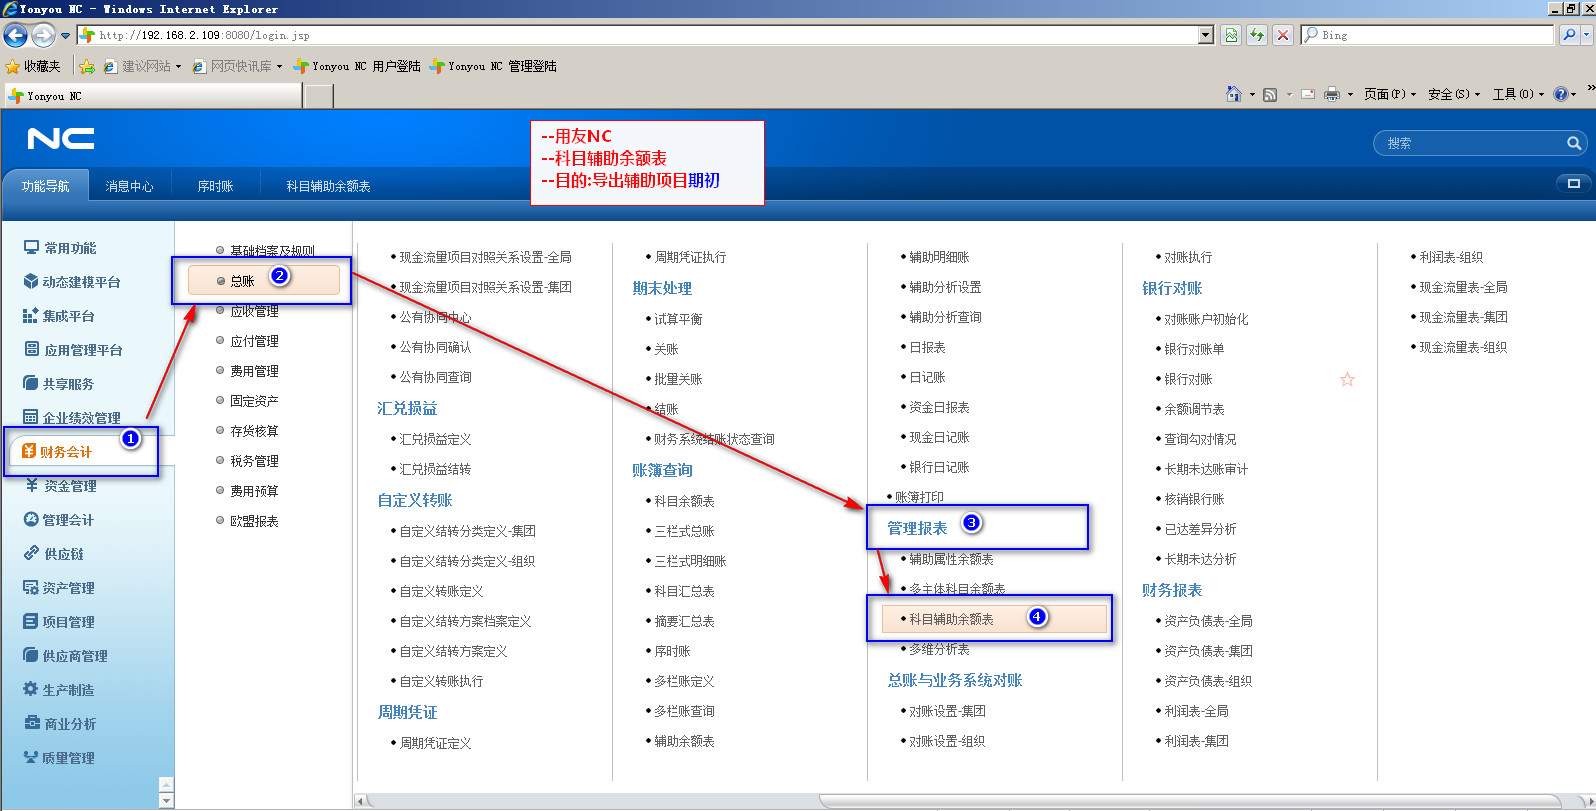Click the favorite star beside 银行对账
Viewport: 1596px width, 811px height.
1347,380
